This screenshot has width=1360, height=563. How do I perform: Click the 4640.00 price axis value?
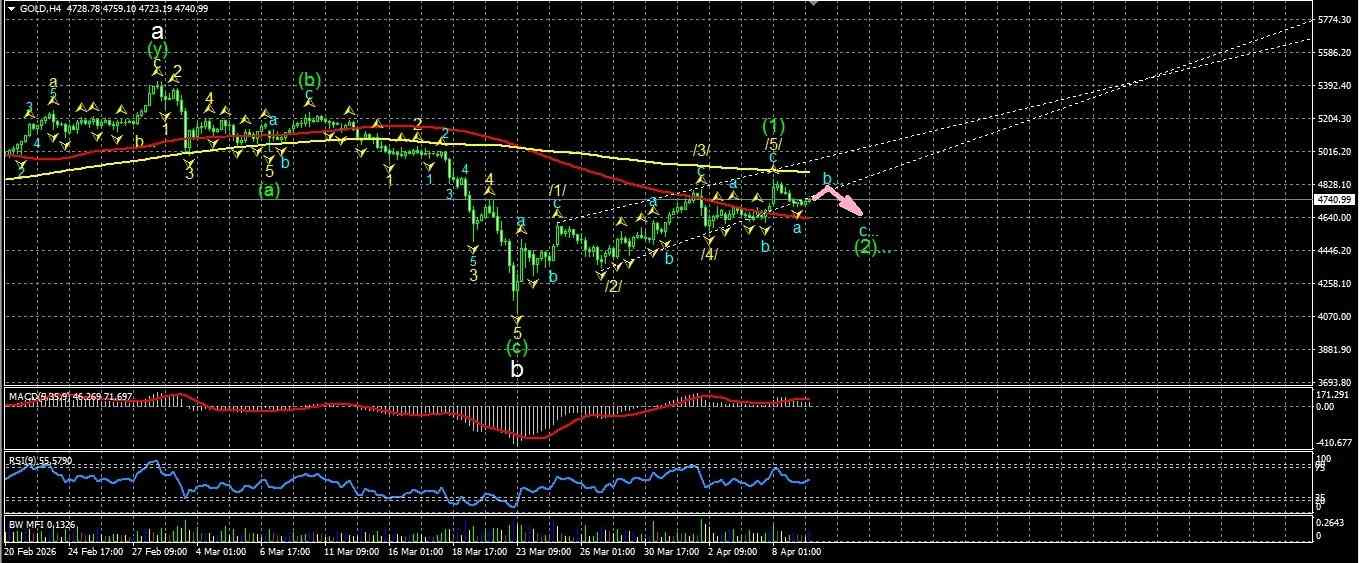(x=1334, y=218)
